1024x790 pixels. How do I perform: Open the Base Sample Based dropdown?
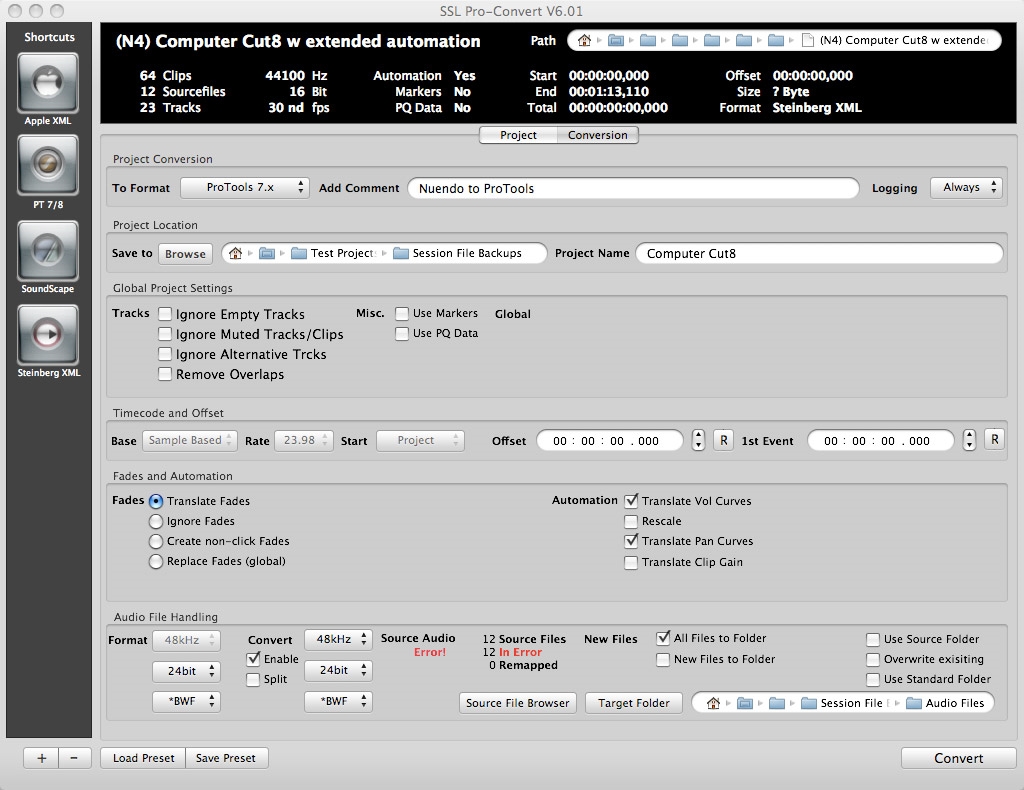click(190, 441)
